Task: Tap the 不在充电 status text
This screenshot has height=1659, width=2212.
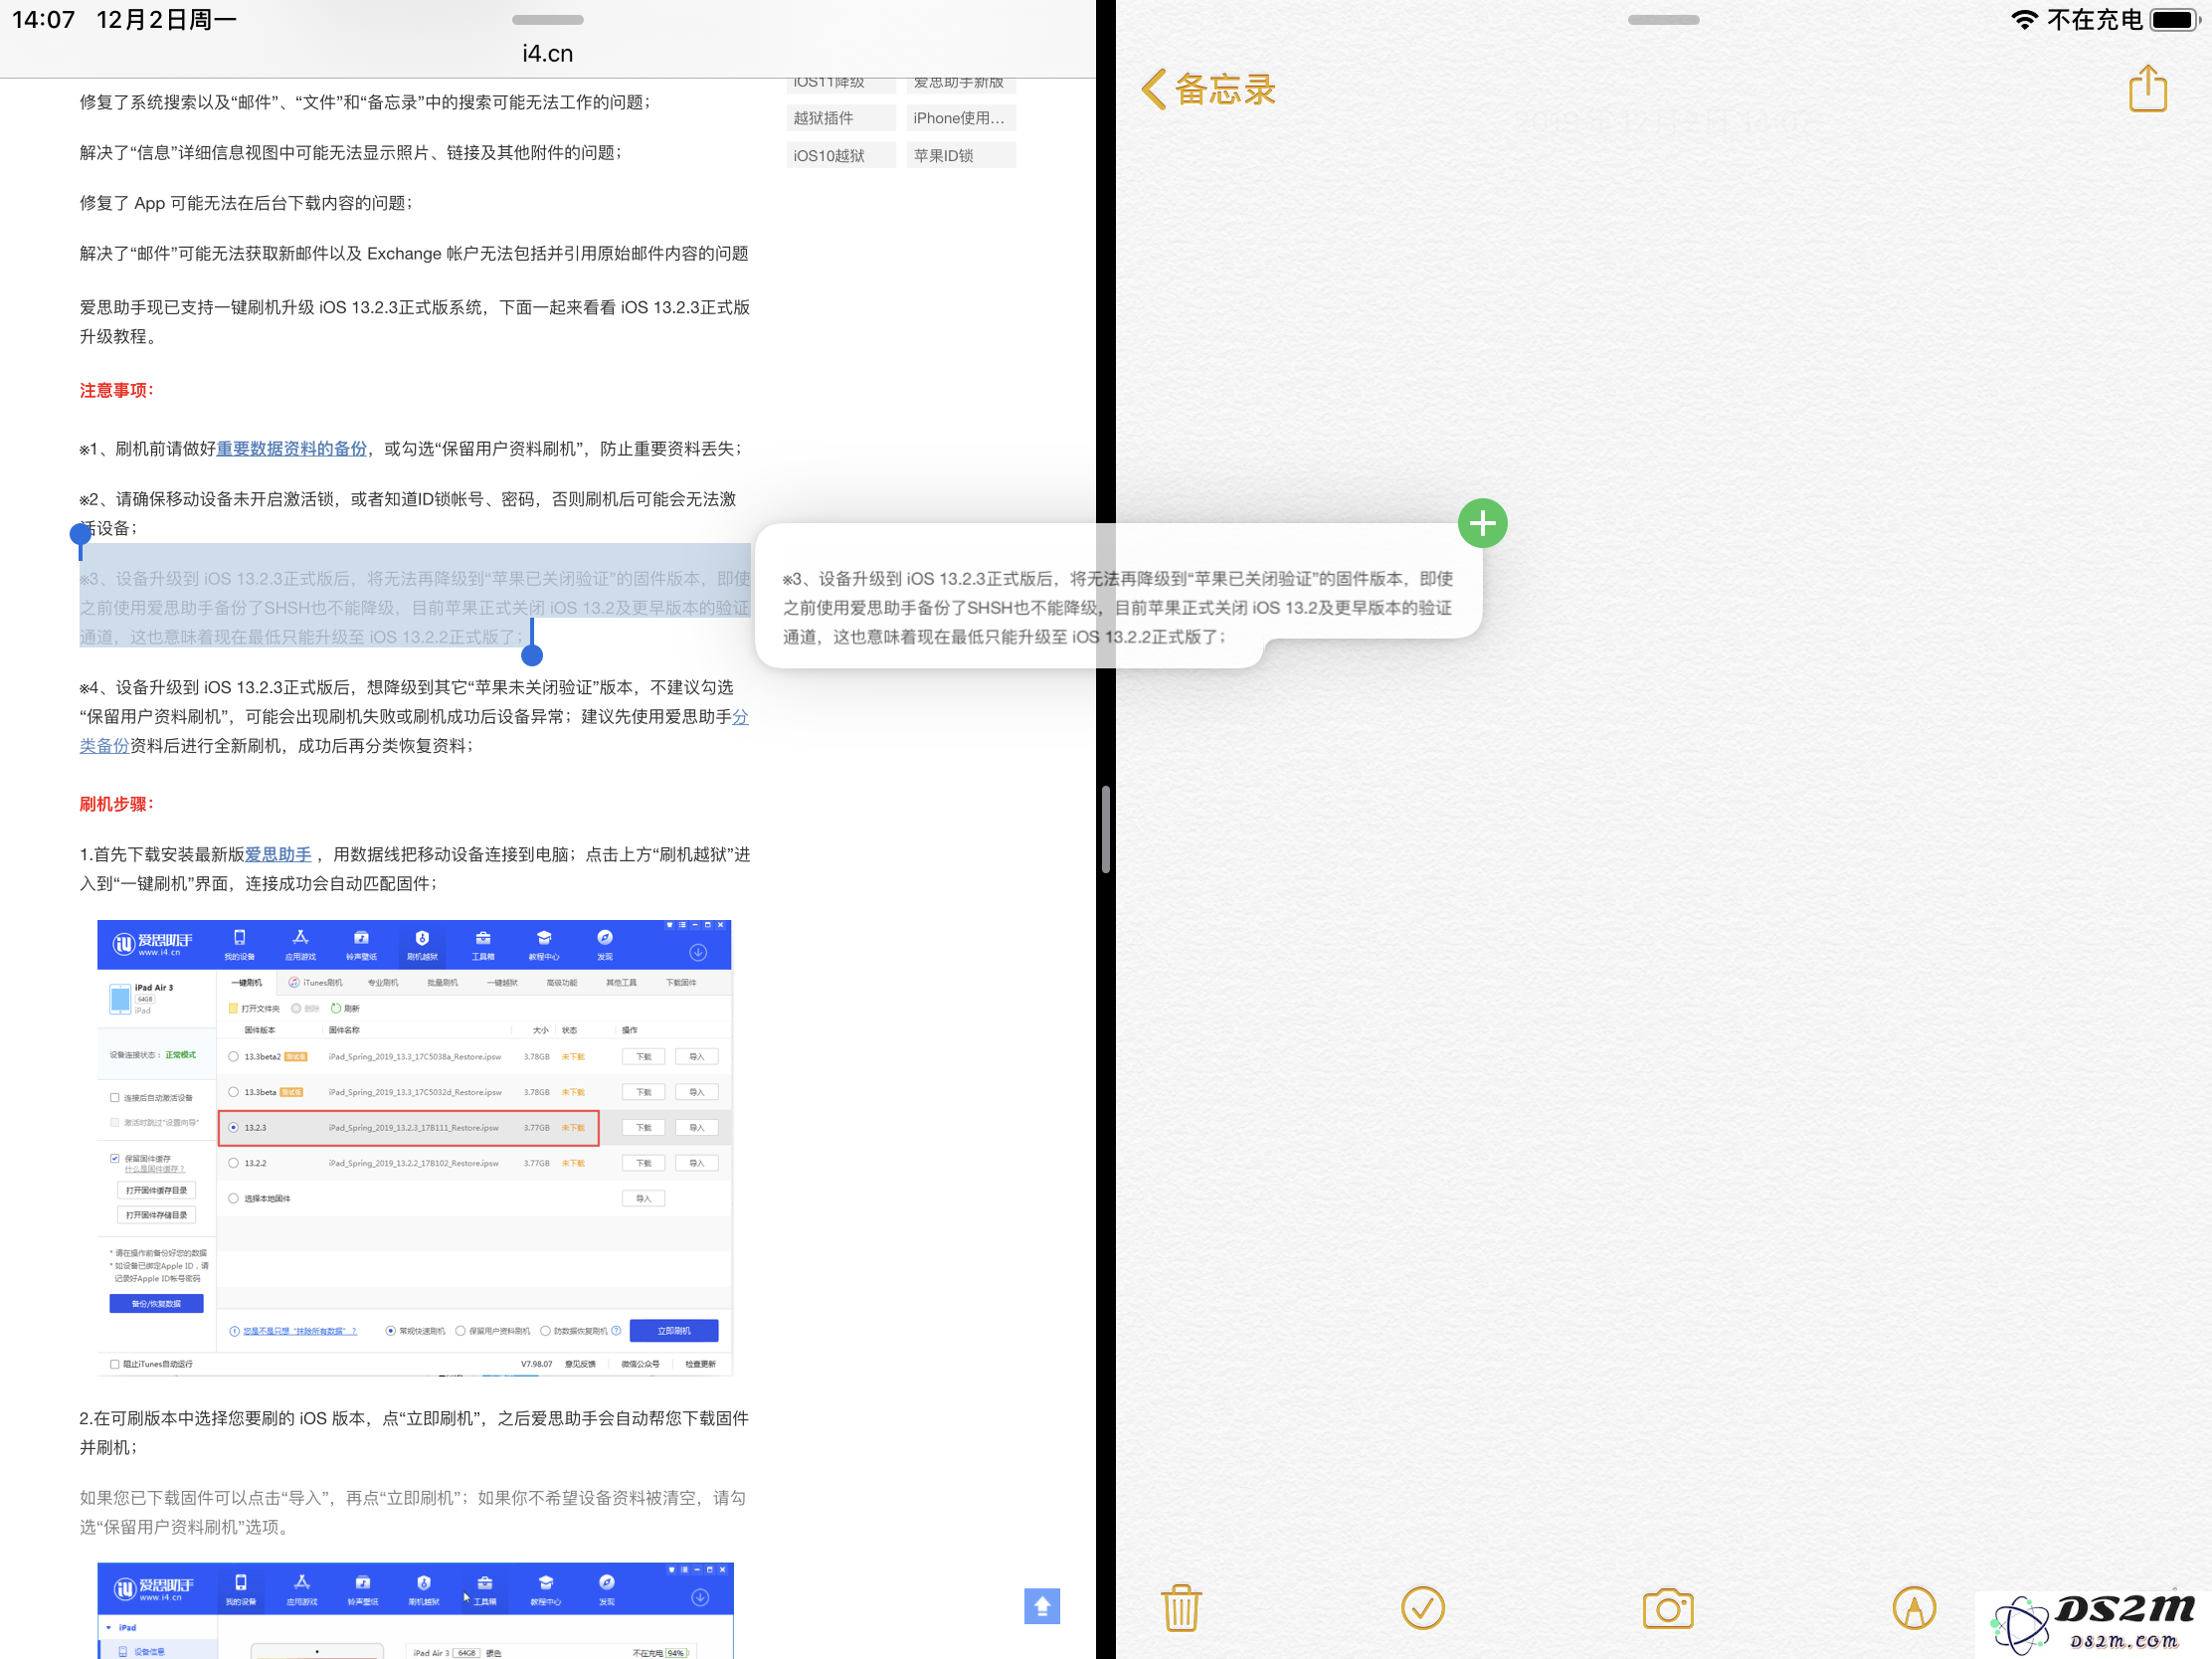Action: click(2094, 20)
